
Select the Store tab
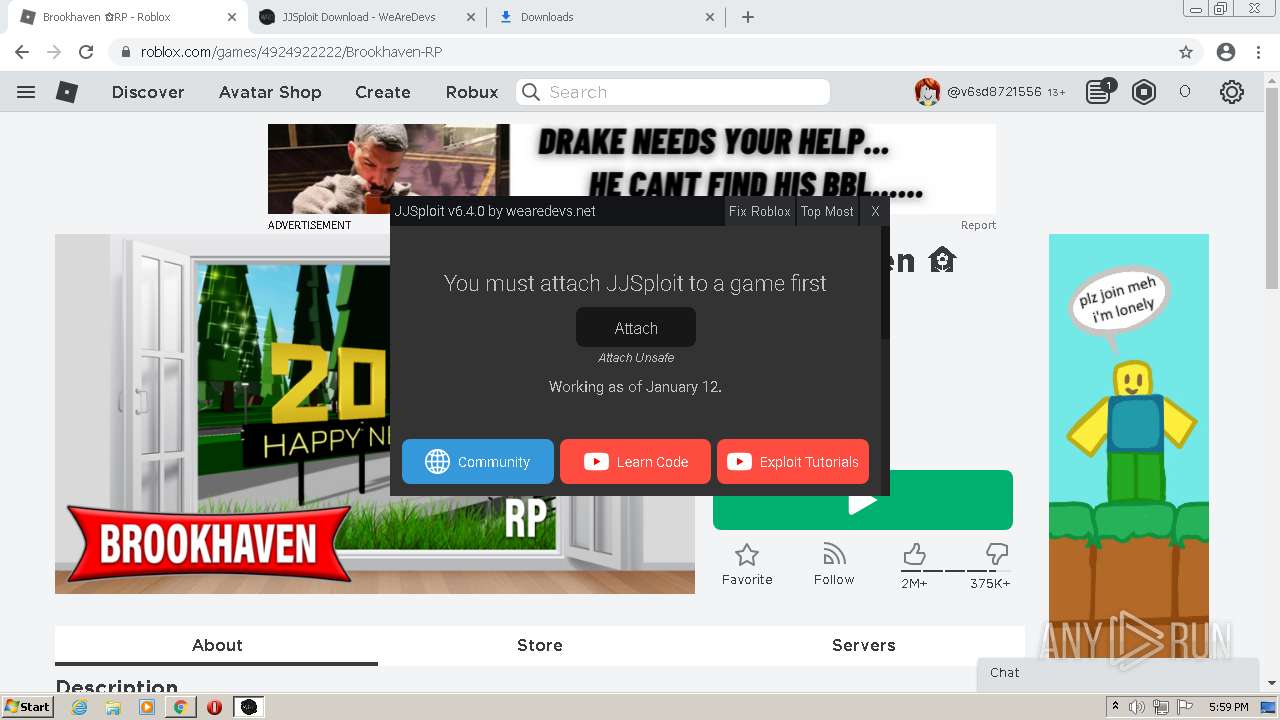540,645
